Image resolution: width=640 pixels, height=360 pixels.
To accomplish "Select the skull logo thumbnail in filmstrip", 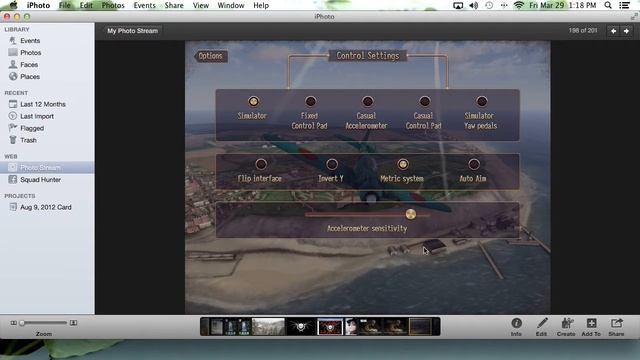I will coord(301,327).
